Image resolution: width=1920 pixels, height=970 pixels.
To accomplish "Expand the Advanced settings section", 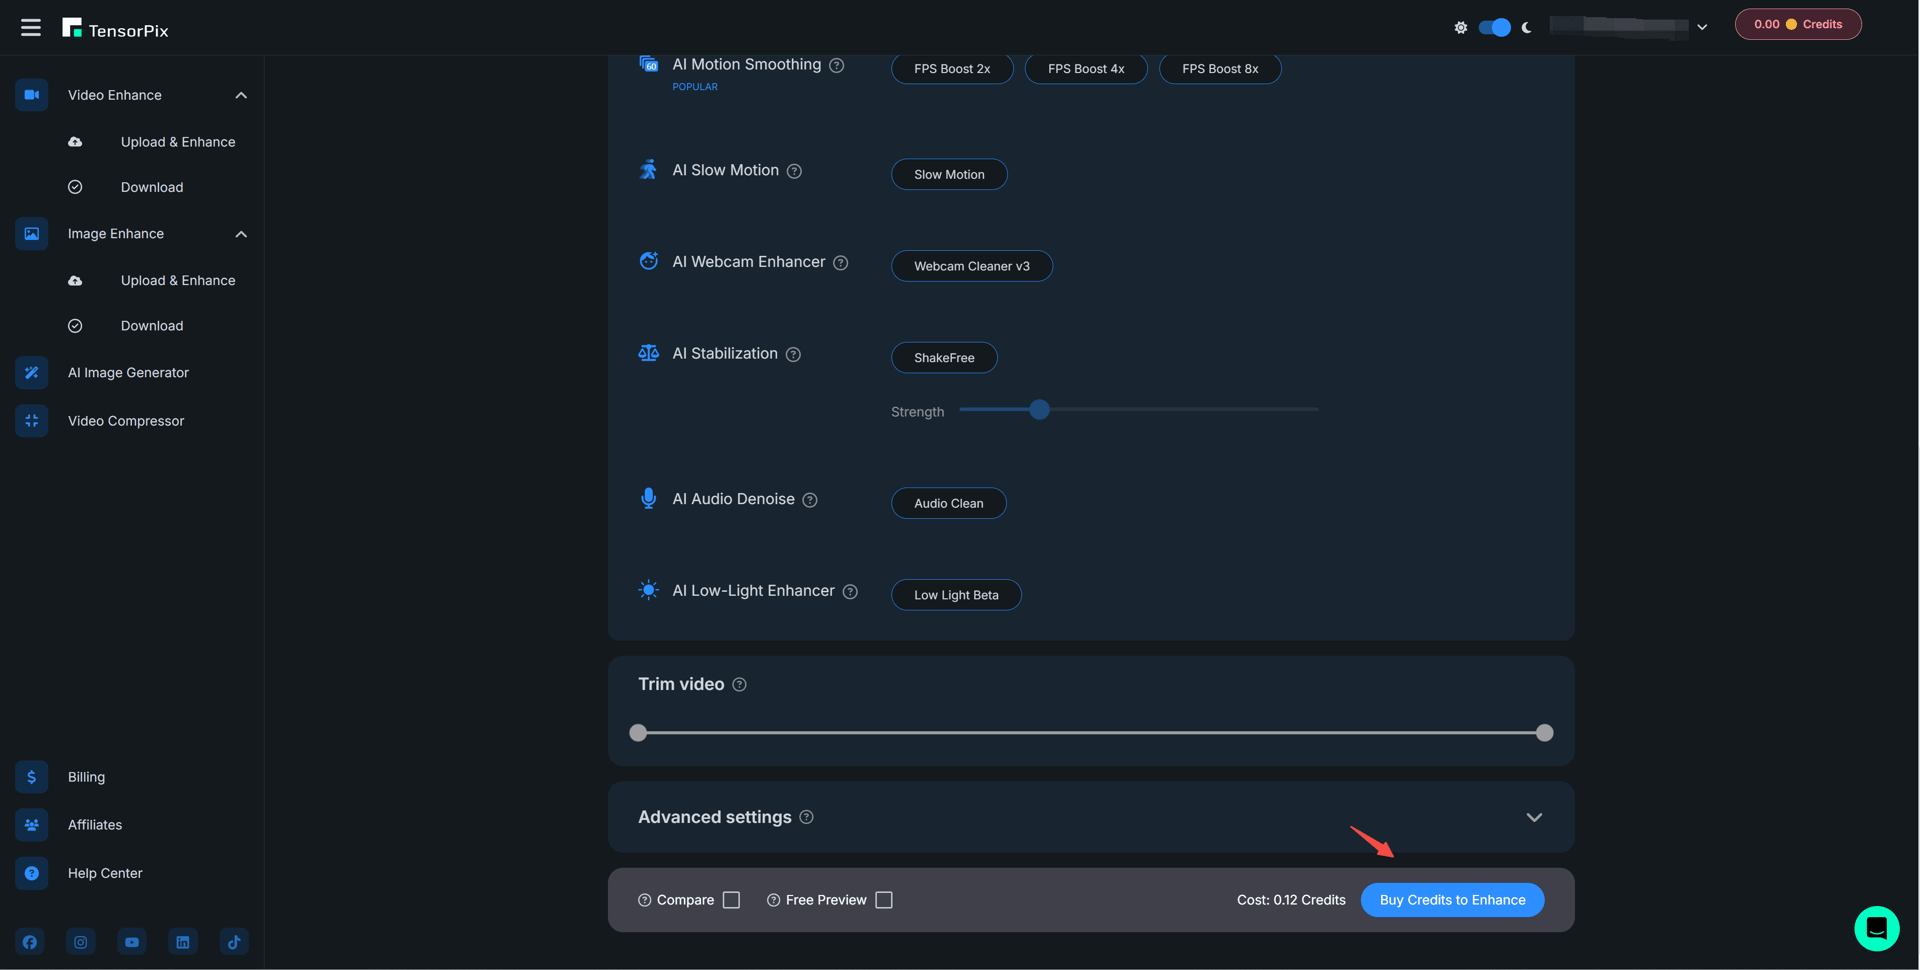I will click(x=1534, y=818).
